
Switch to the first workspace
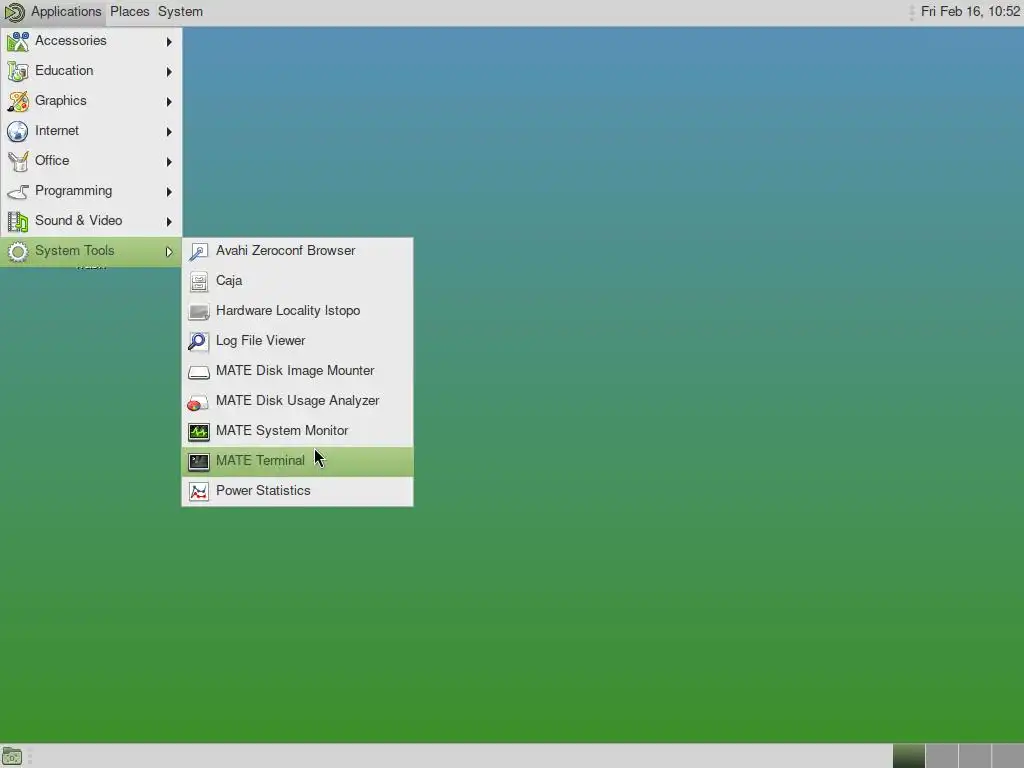coord(909,756)
